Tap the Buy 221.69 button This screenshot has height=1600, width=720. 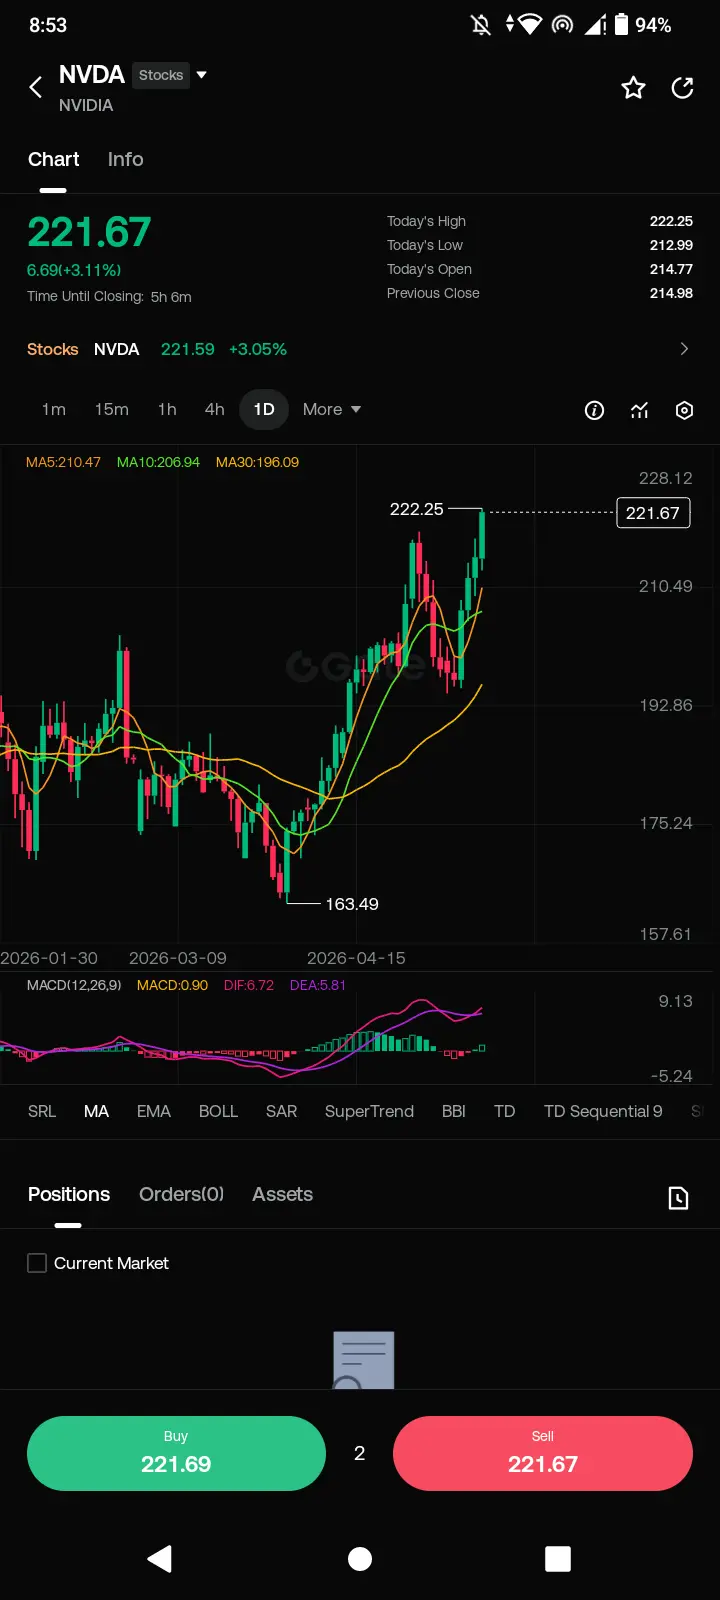click(x=176, y=1453)
